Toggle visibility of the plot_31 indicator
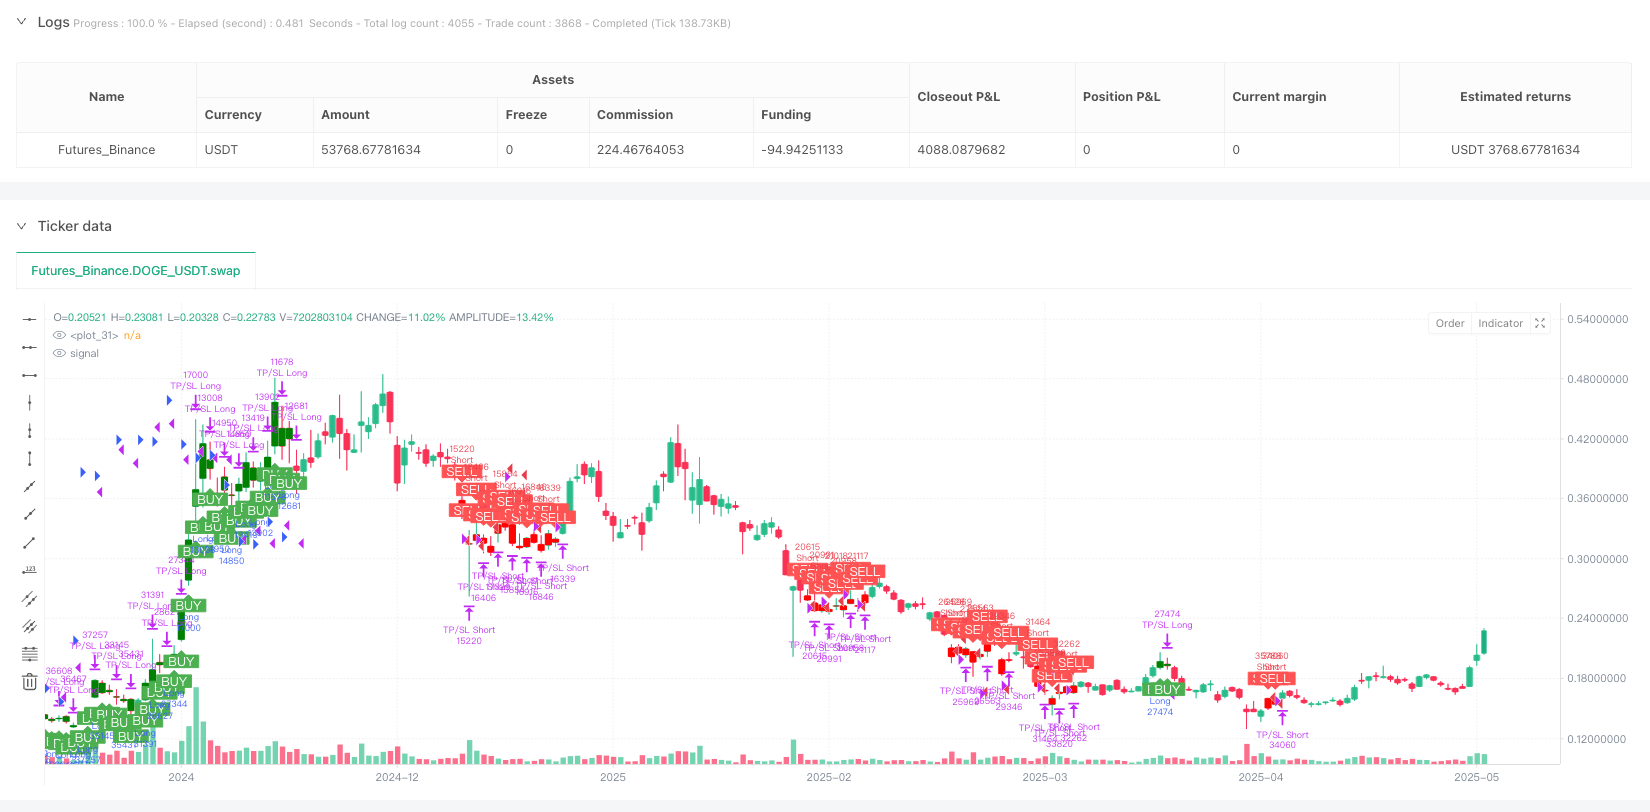 click(59, 336)
